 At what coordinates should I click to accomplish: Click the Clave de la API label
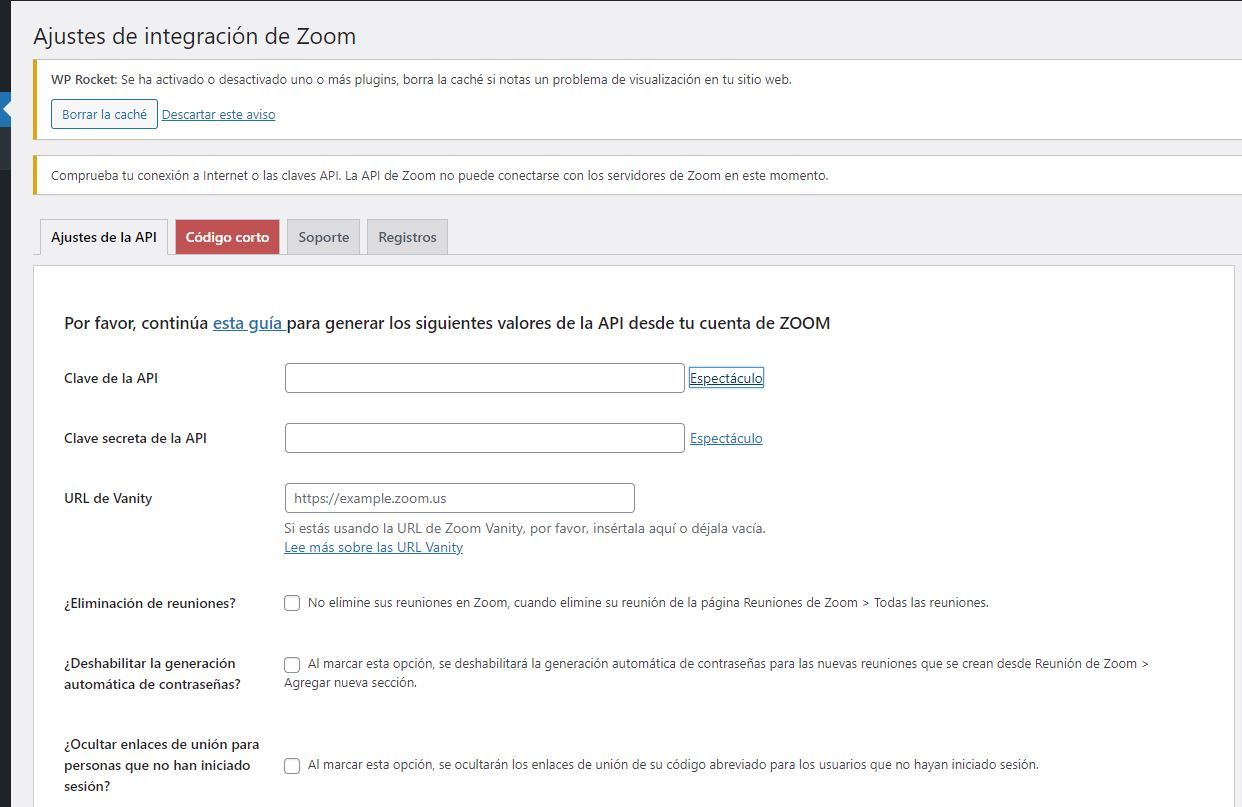point(111,378)
